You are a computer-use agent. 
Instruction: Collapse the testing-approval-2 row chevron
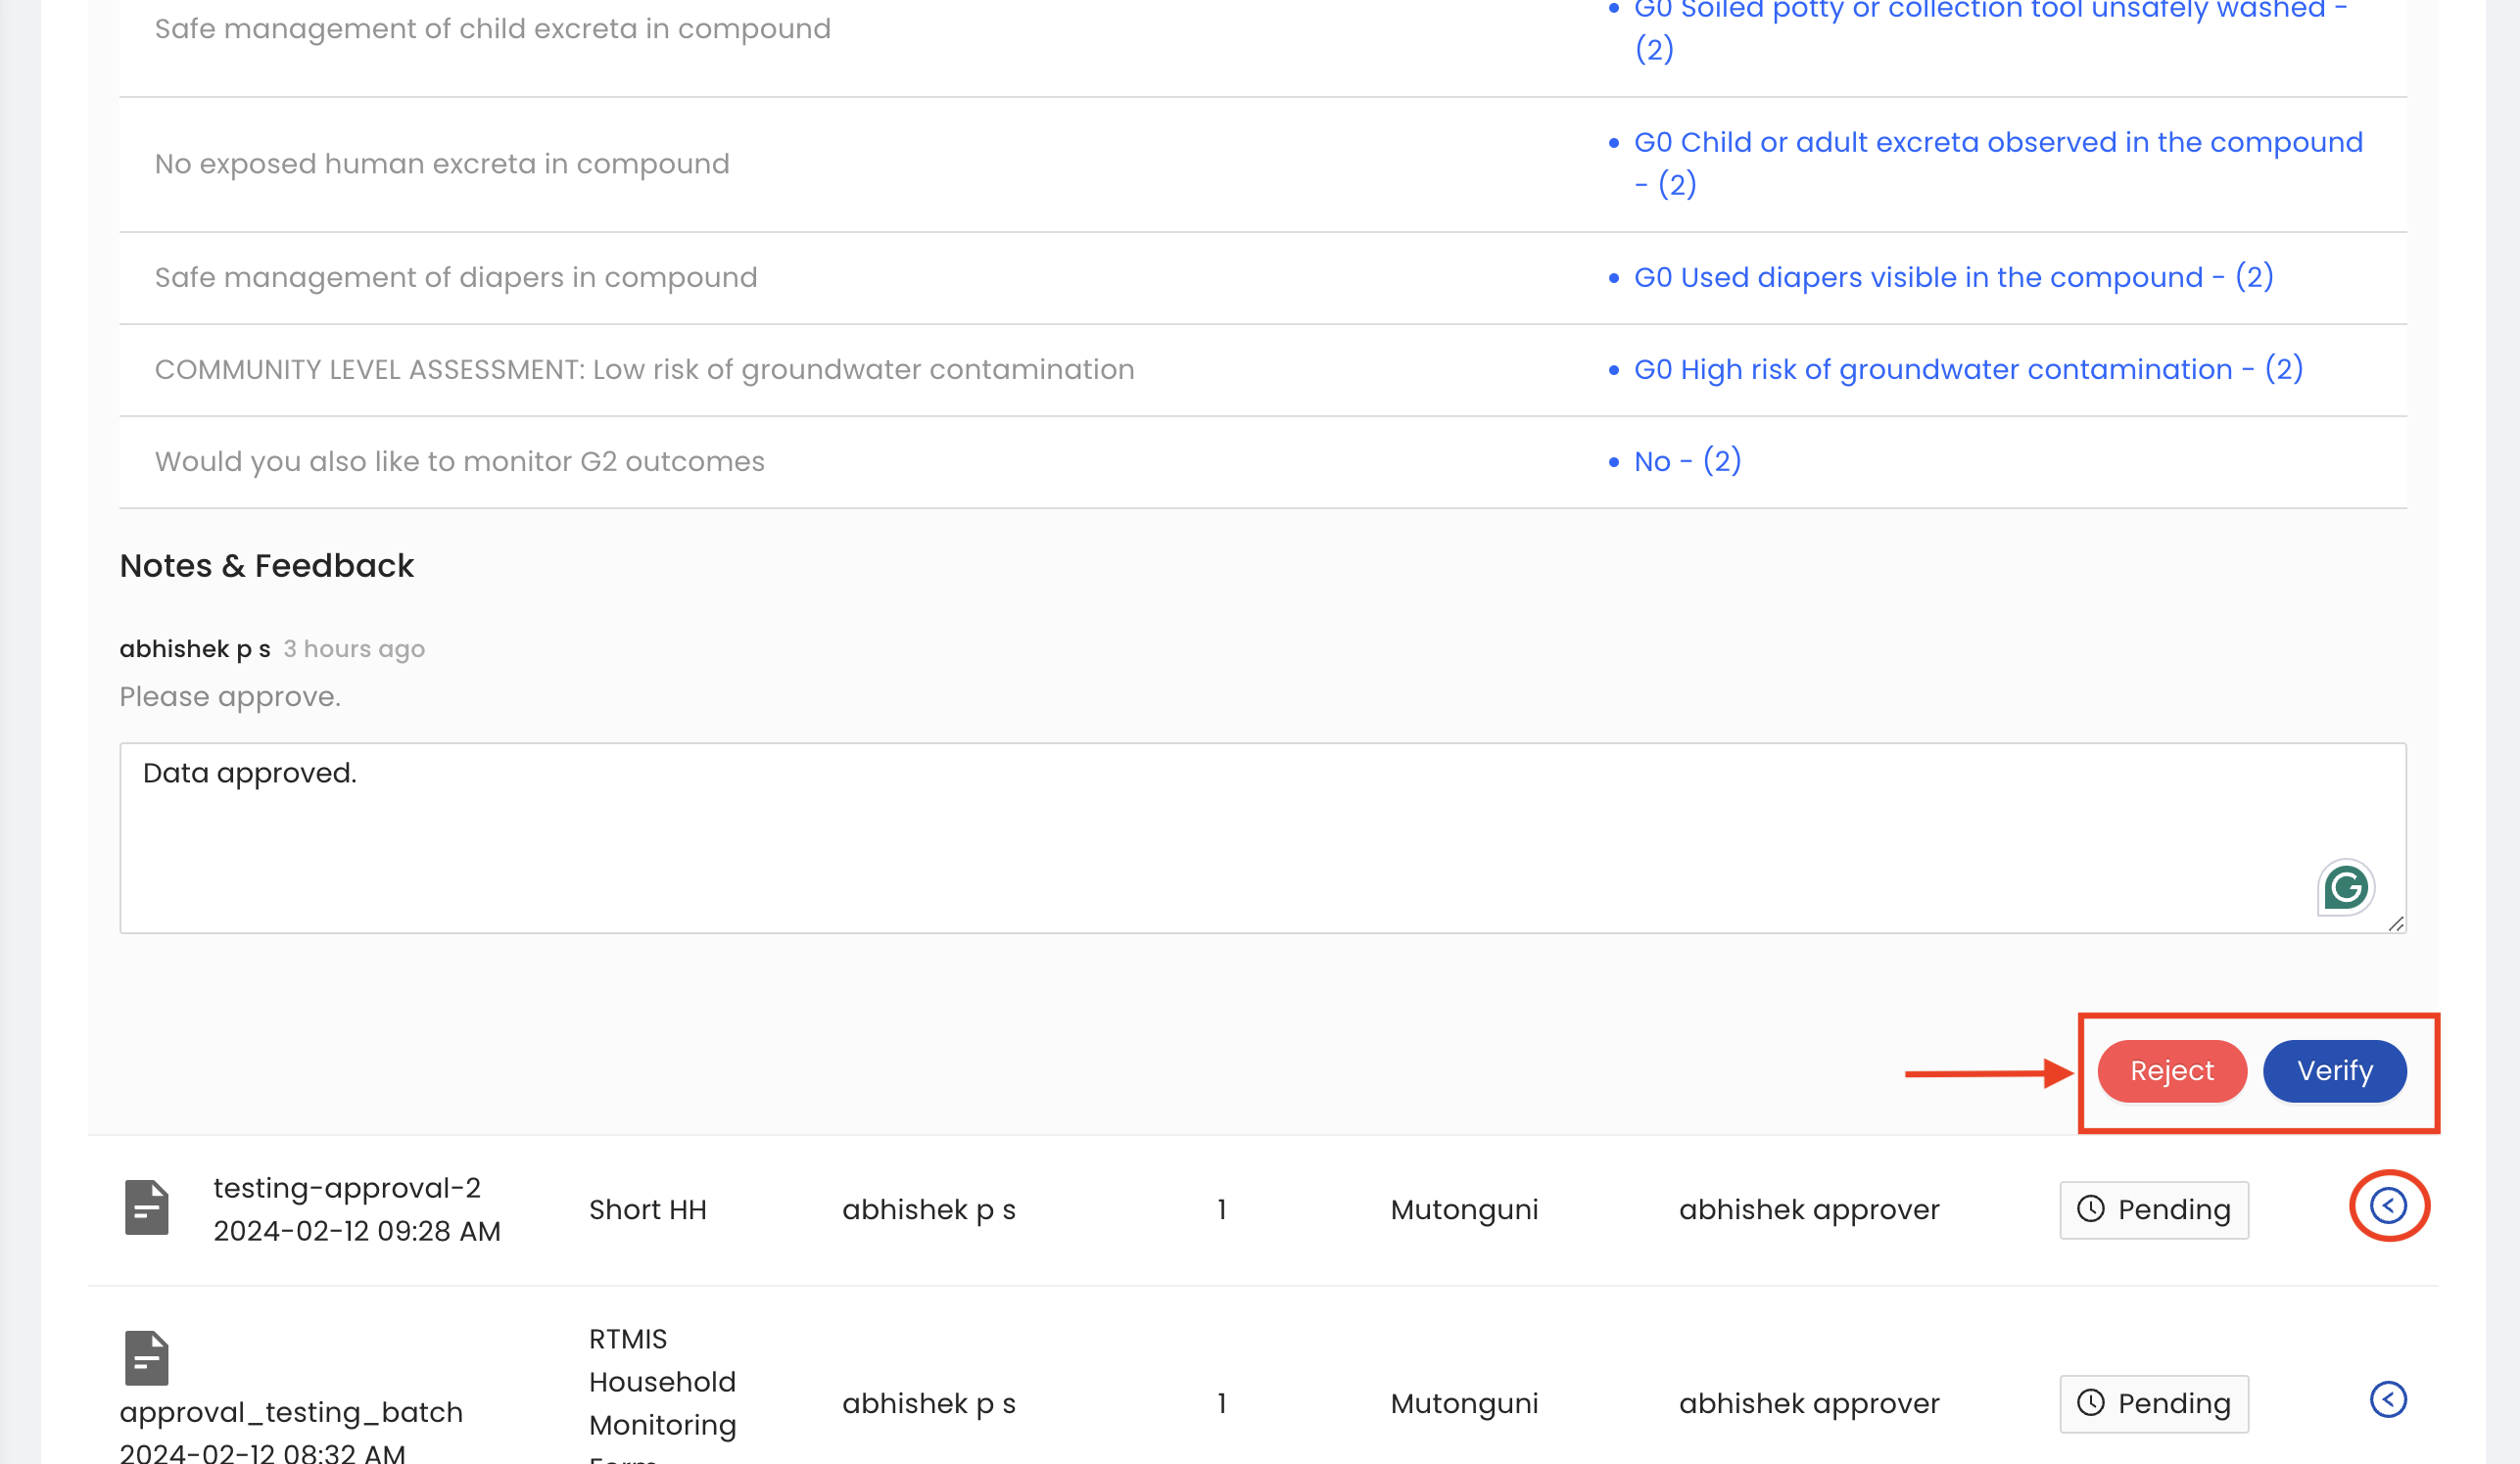(x=2388, y=1206)
